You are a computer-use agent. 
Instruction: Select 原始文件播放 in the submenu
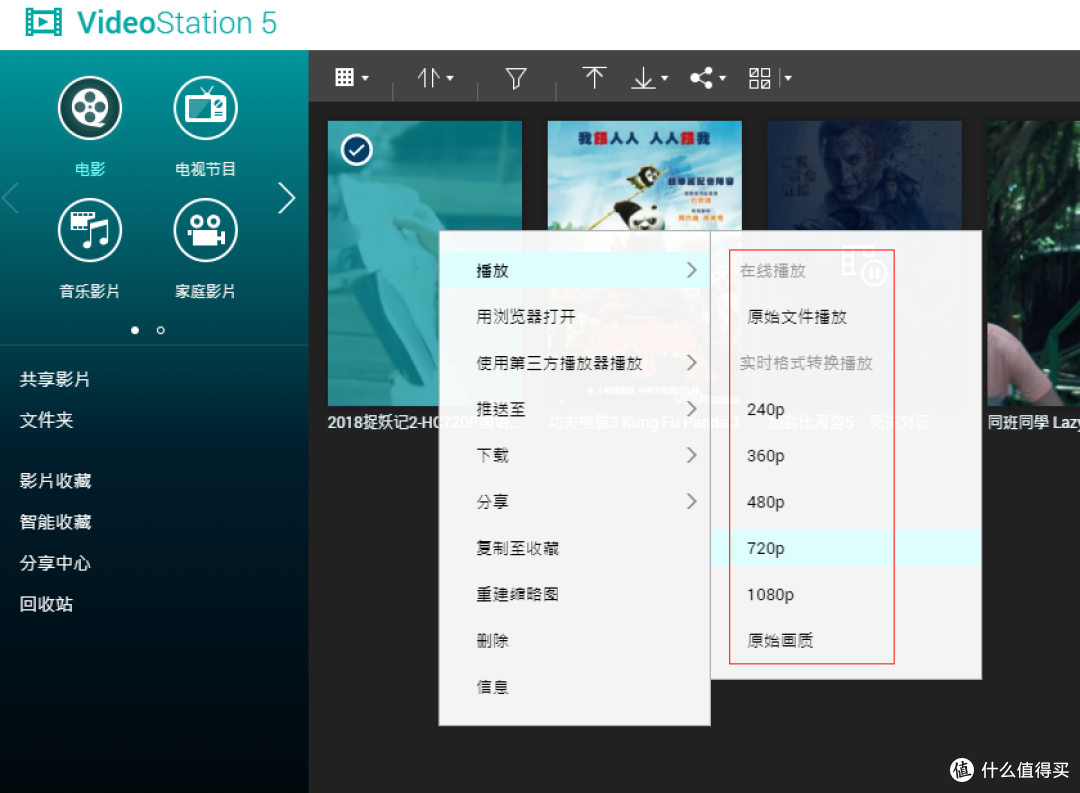(846, 316)
